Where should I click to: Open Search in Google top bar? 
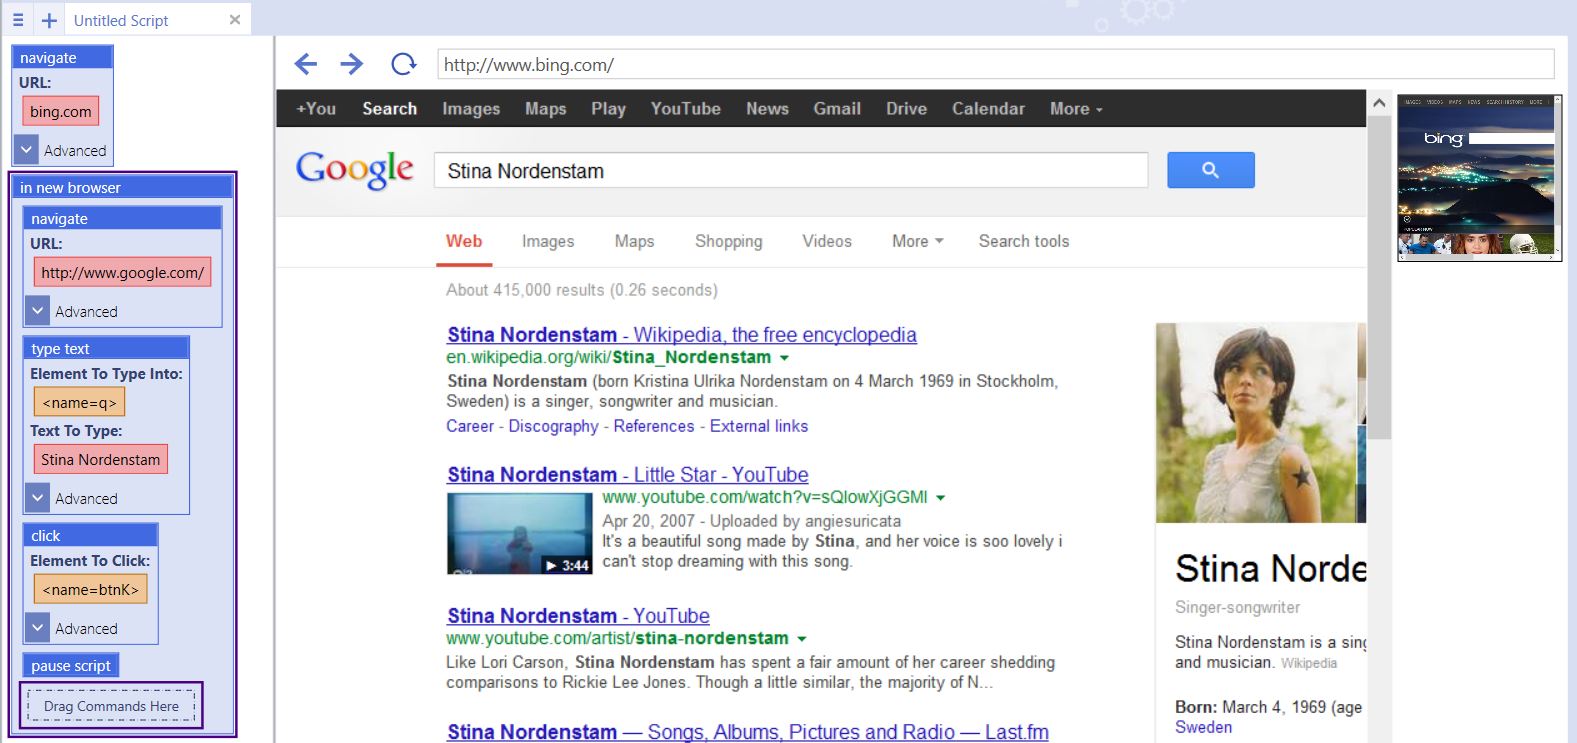pos(390,109)
